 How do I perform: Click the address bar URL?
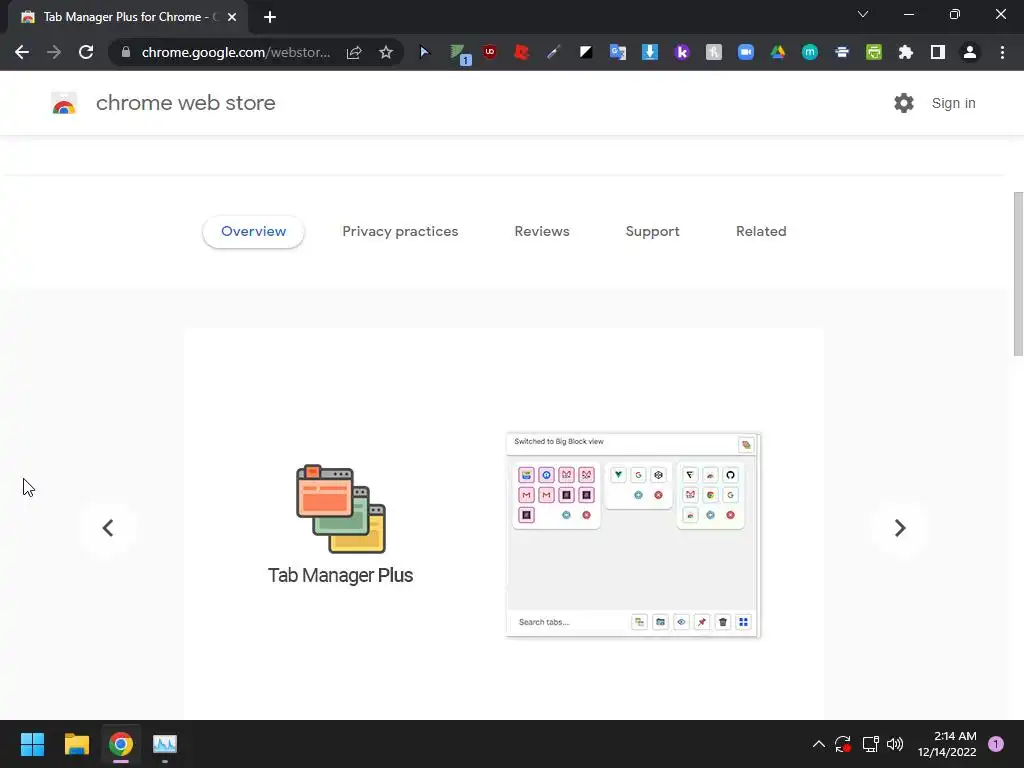pyautogui.click(x=236, y=52)
